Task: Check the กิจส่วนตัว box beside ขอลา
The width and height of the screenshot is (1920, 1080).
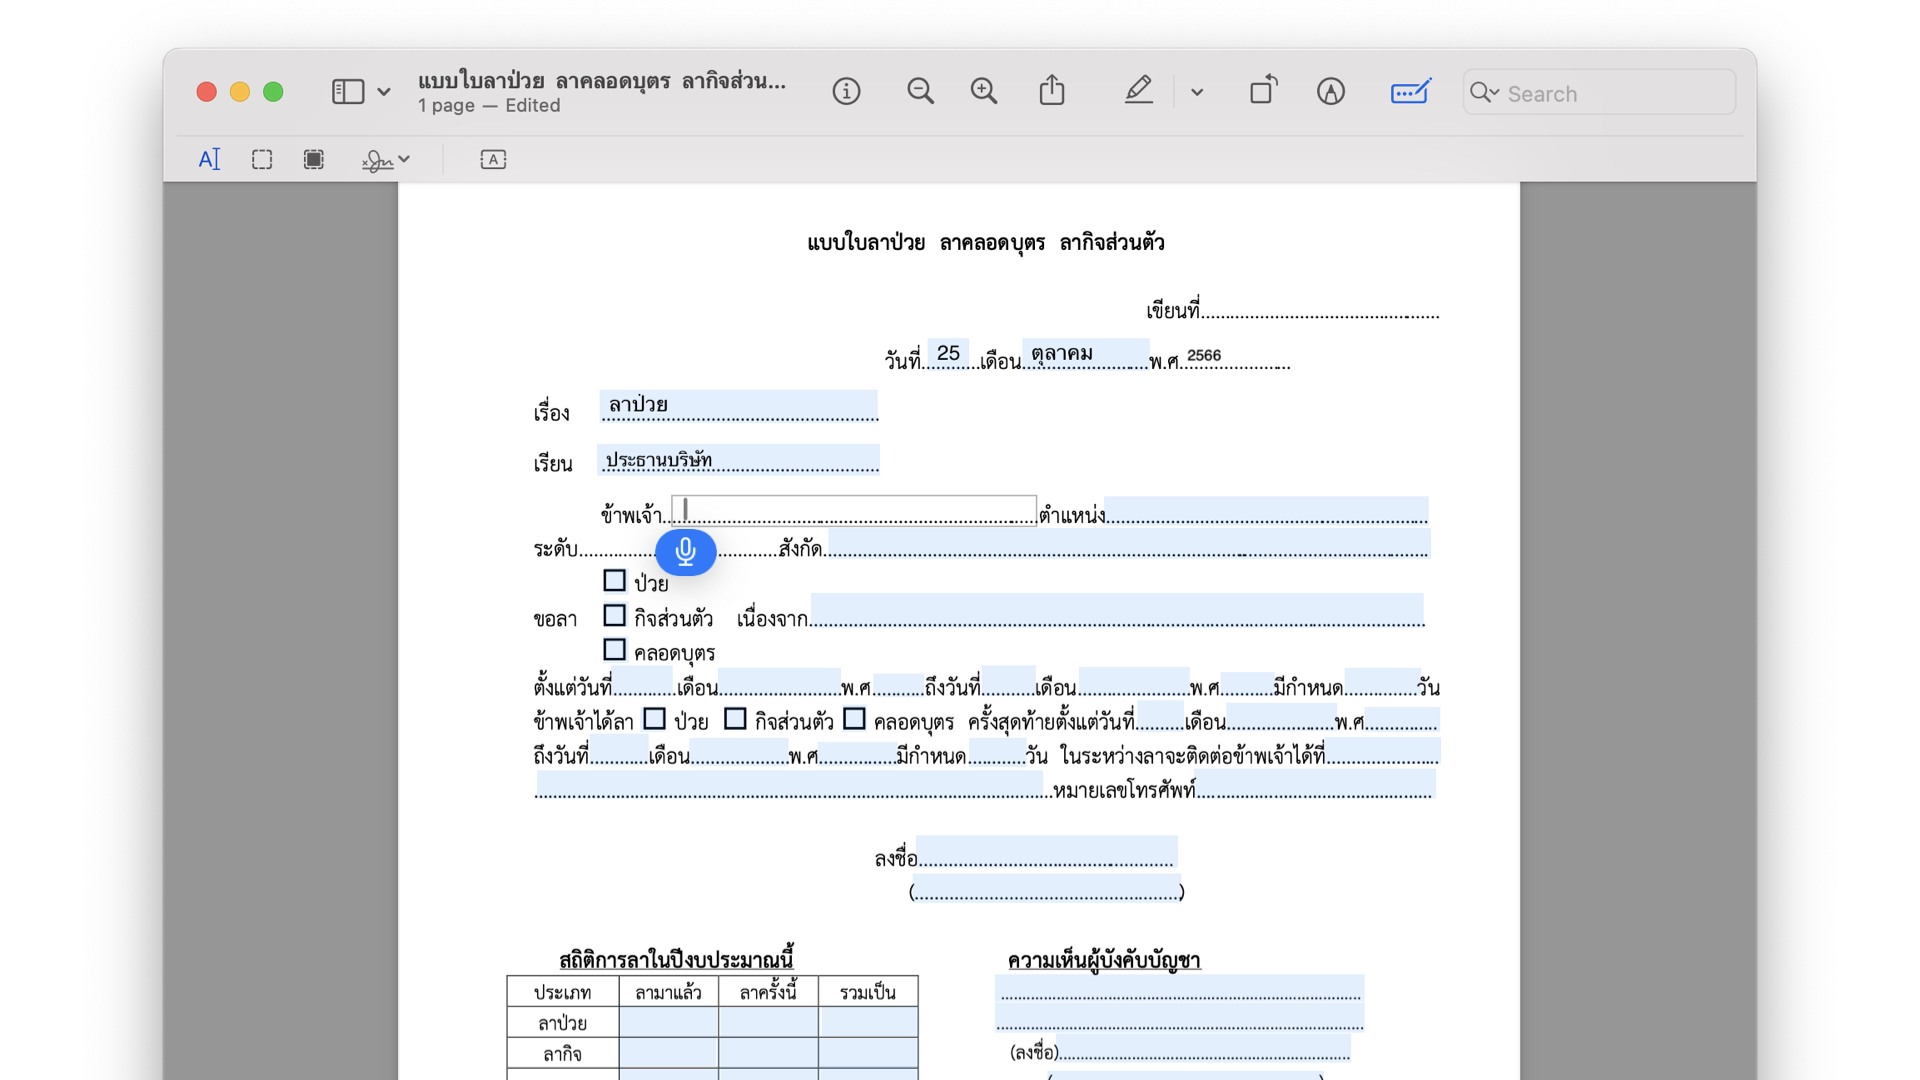Action: click(x=614, y=616)
